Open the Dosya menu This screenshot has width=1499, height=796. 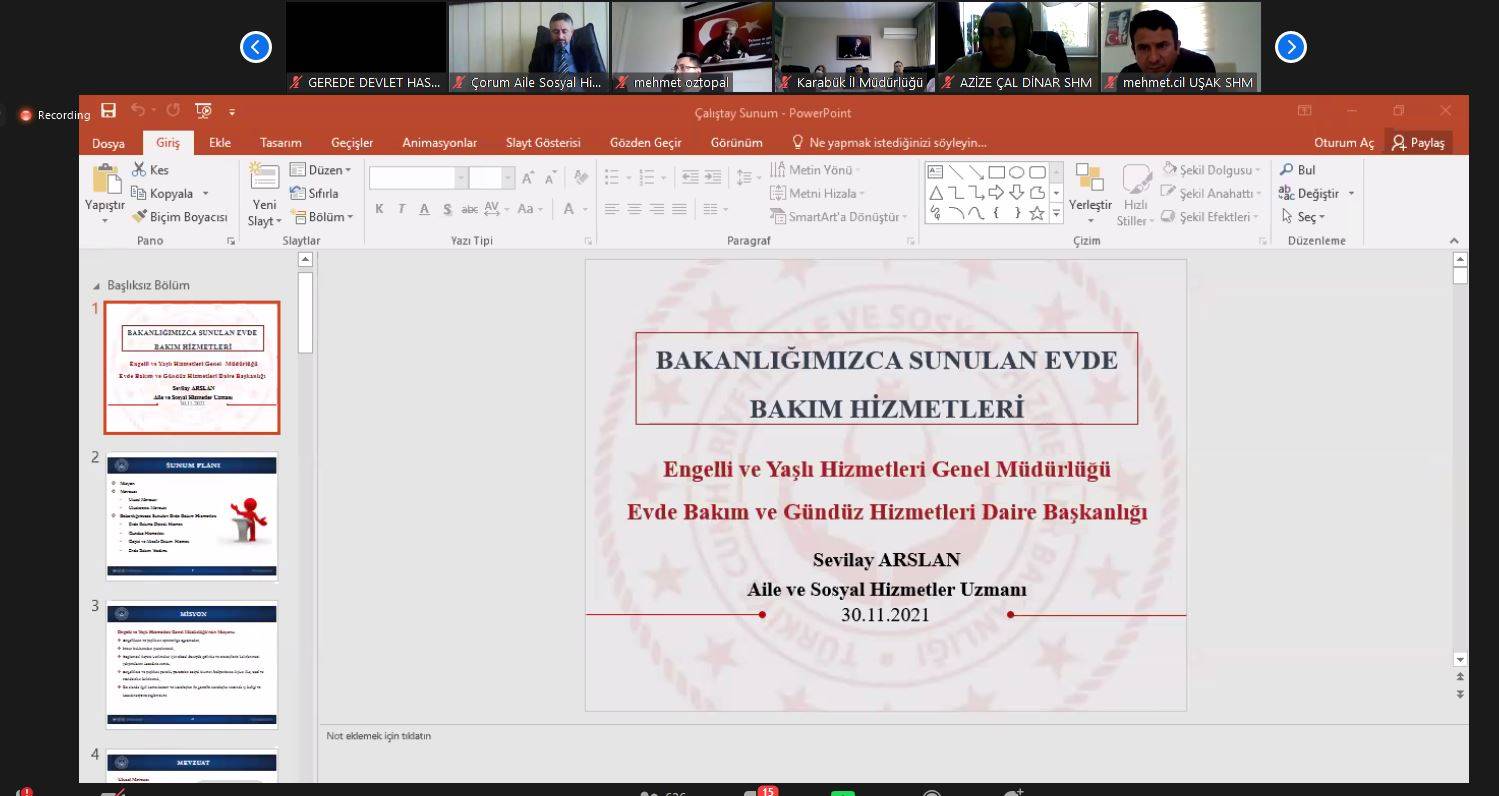point(109,143)
